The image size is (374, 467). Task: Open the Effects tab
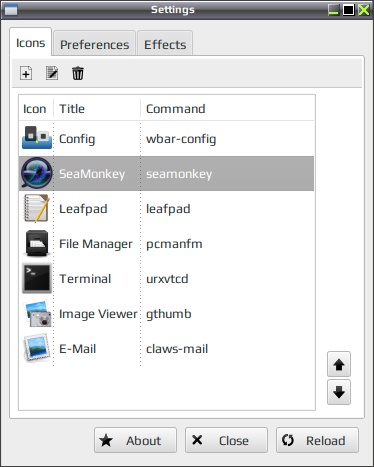[x=165, y=44]
